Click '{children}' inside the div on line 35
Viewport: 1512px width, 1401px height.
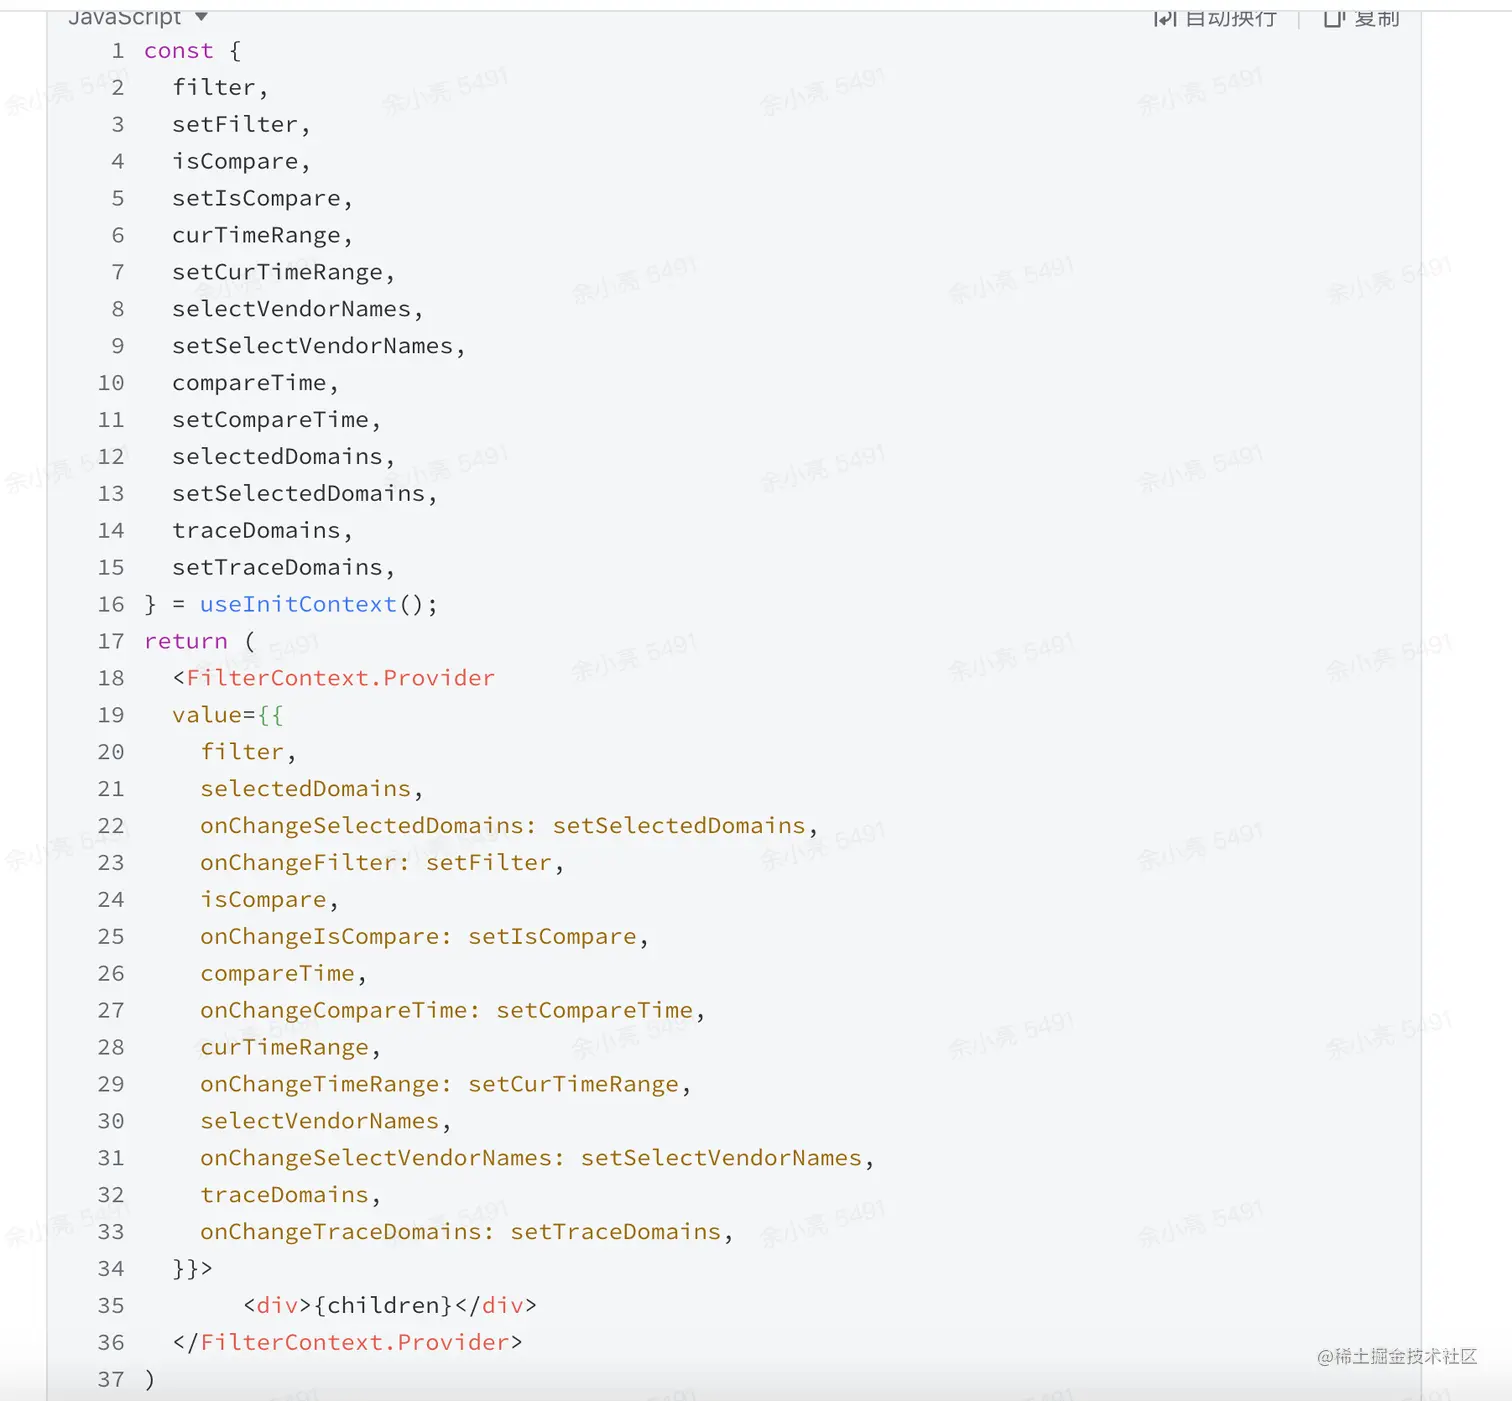(384, 1306)
